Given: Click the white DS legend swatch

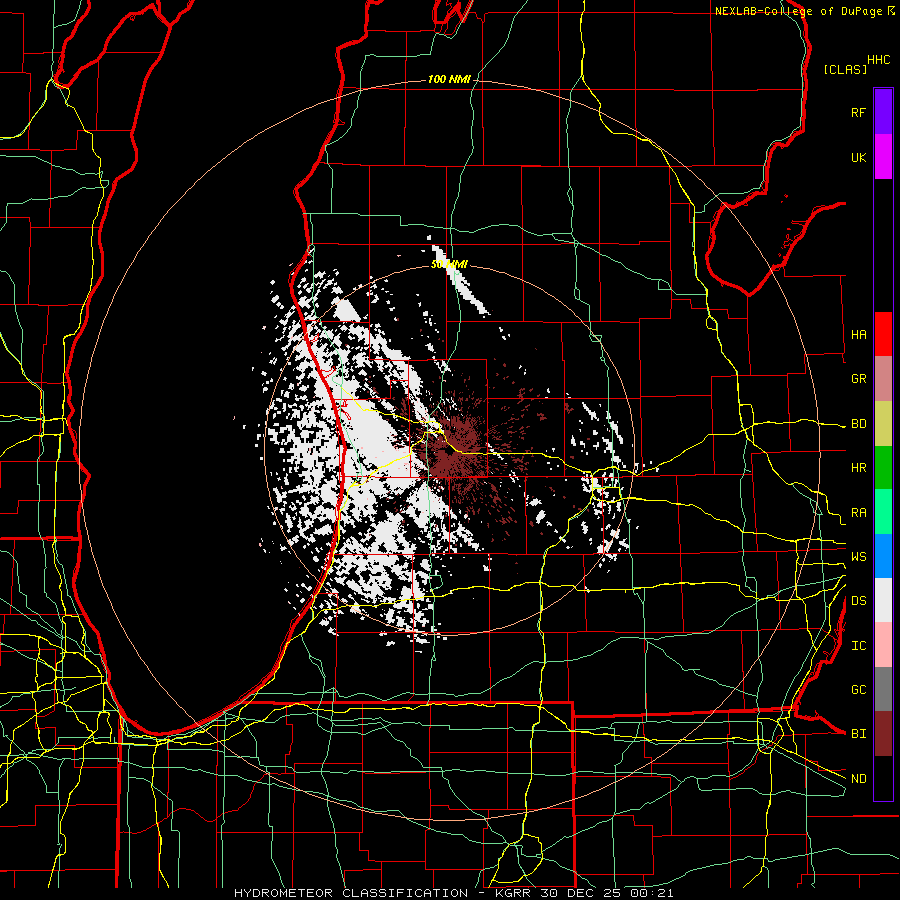Looking at the screenshot, I should 883,600.
